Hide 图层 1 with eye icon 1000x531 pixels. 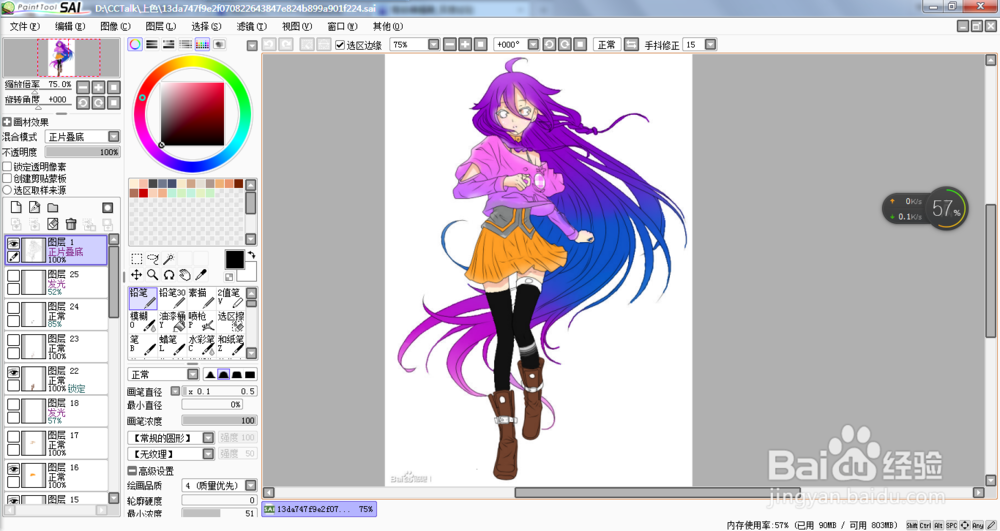(x=13, y=244)
